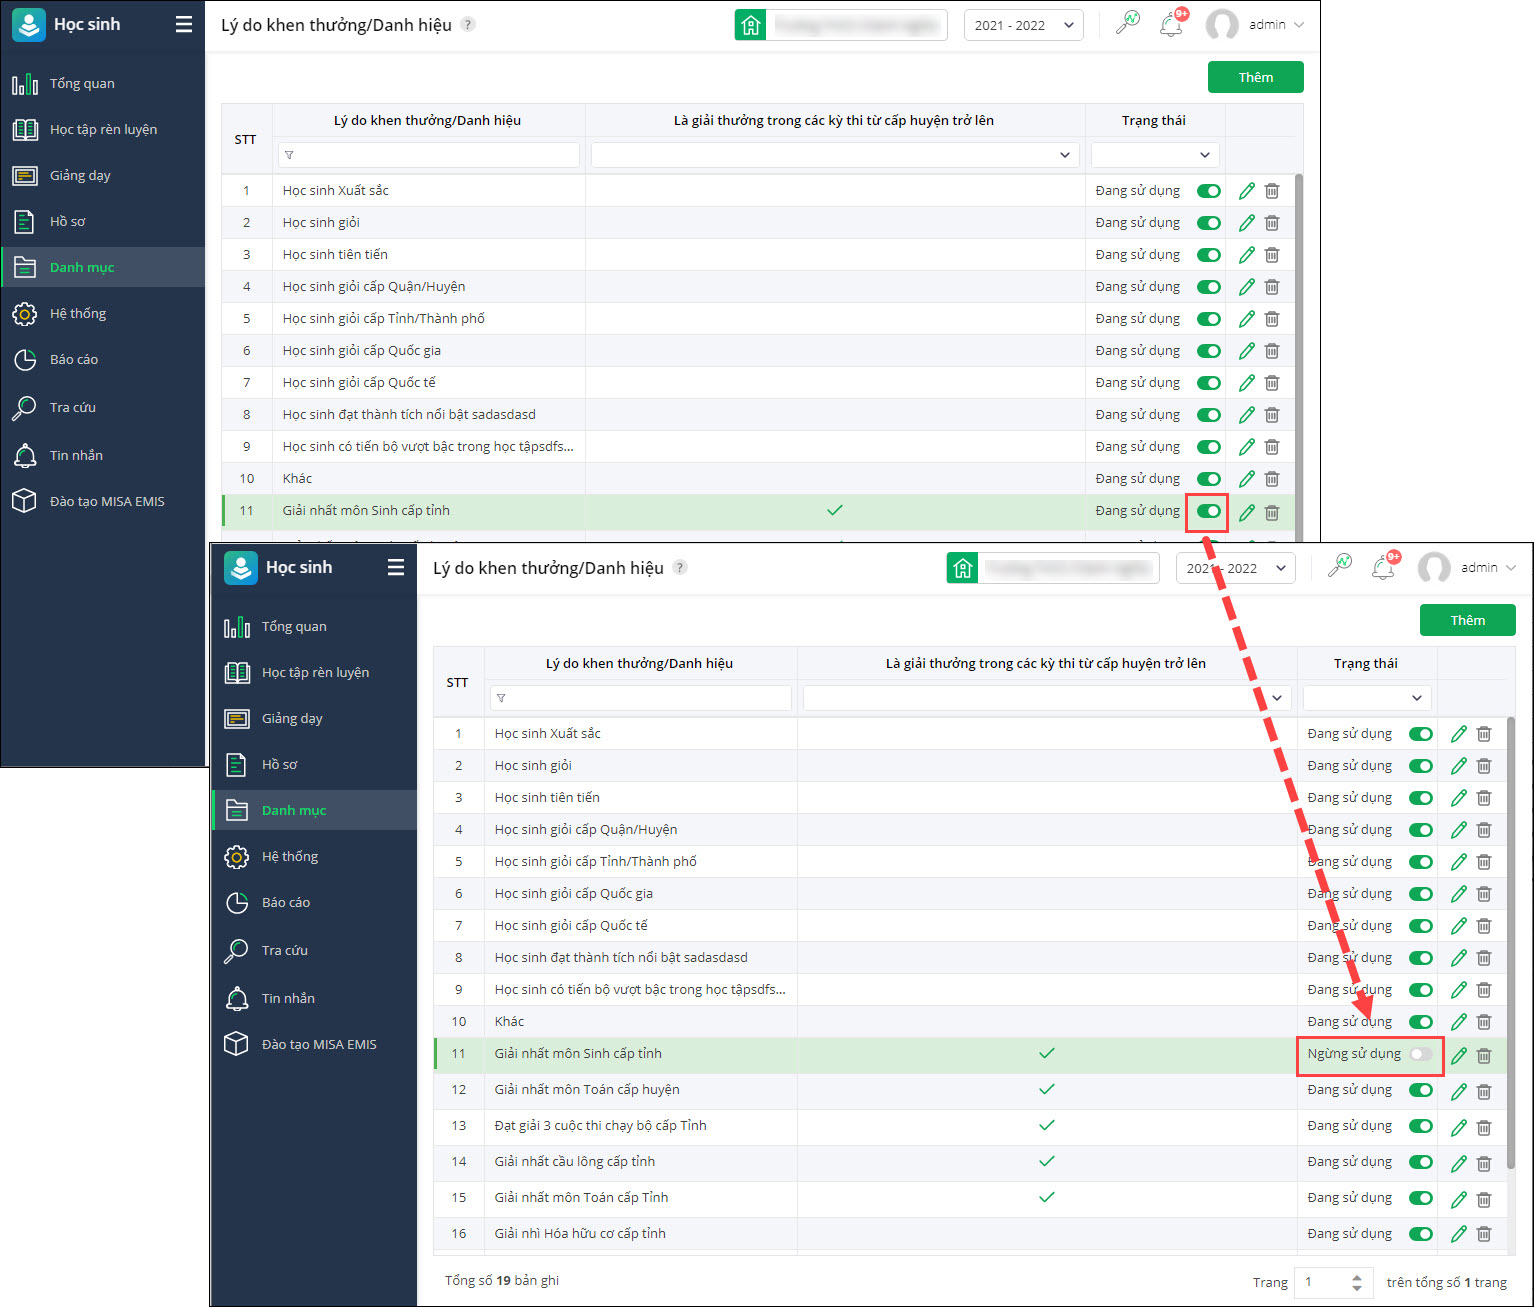The height and width of the screenshot is (1307, 1534).
Task: Click 'Thêm' button in upper window
Action: tap(1256, 77)
